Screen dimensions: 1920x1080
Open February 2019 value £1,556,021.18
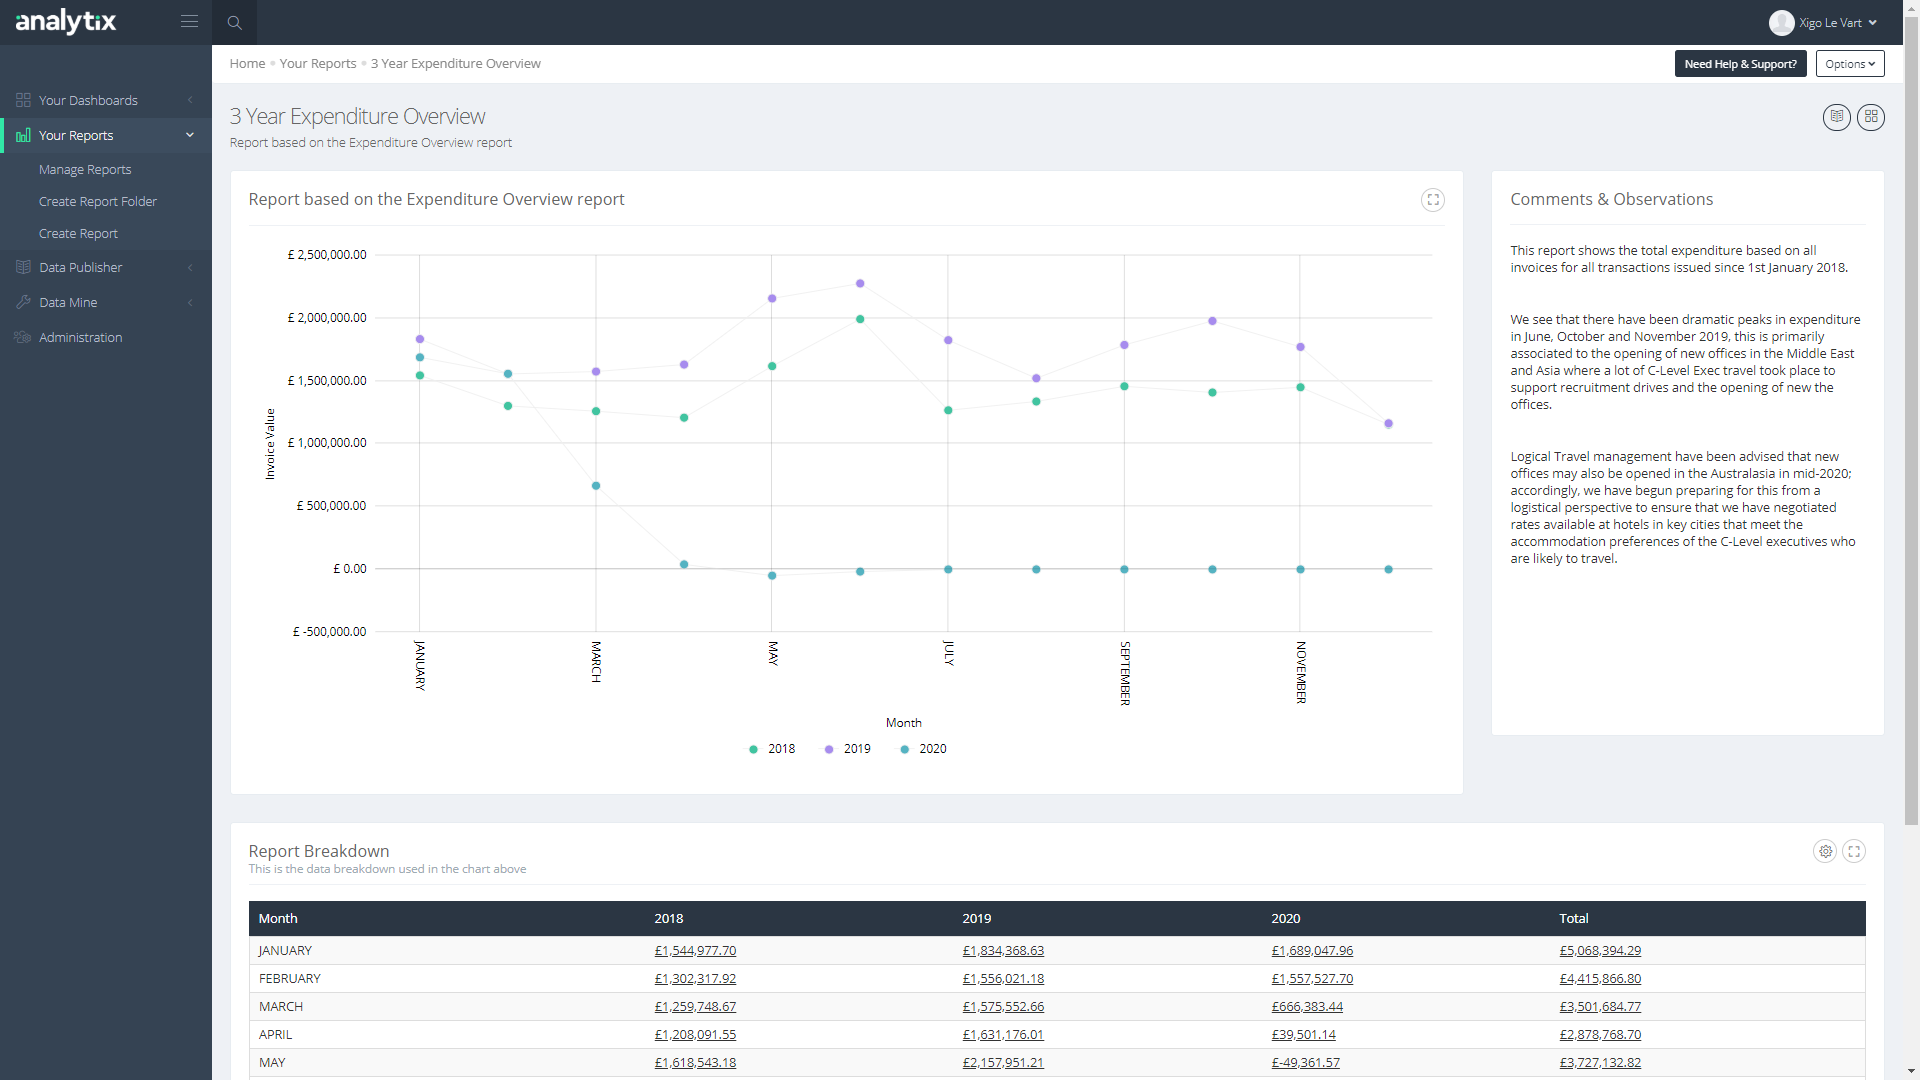click(1003, 979)
